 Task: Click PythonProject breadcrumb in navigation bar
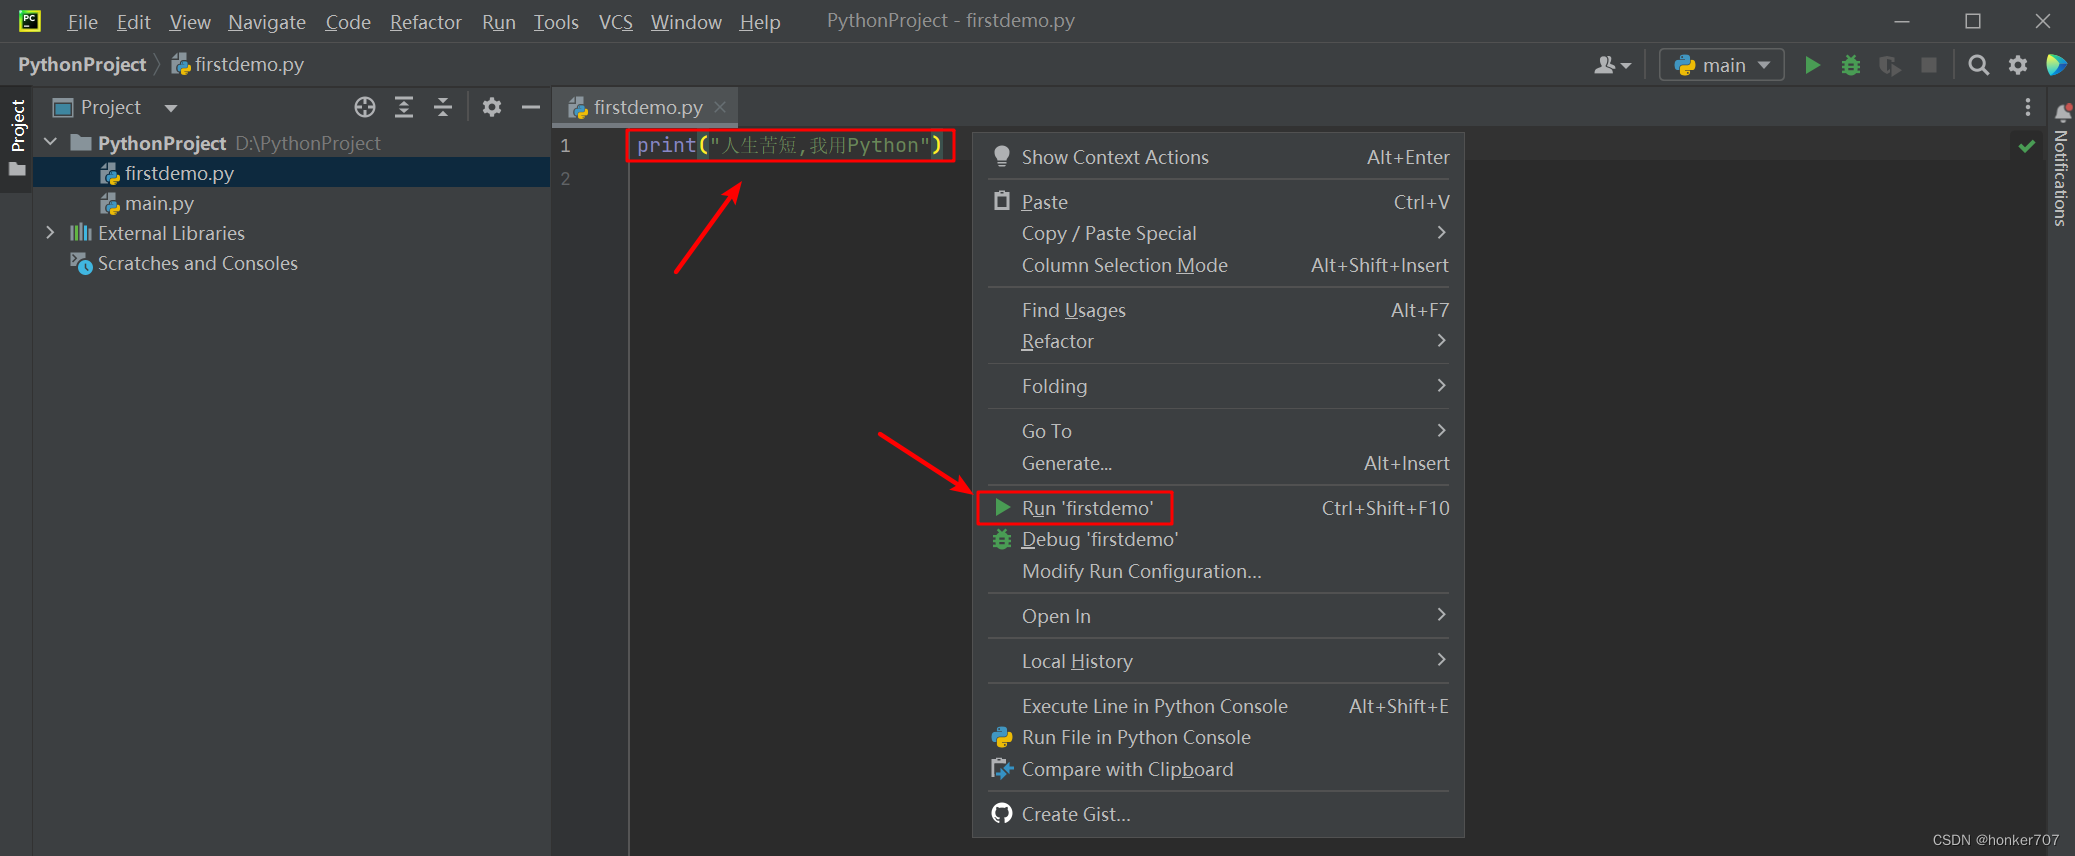click(82, 65)
